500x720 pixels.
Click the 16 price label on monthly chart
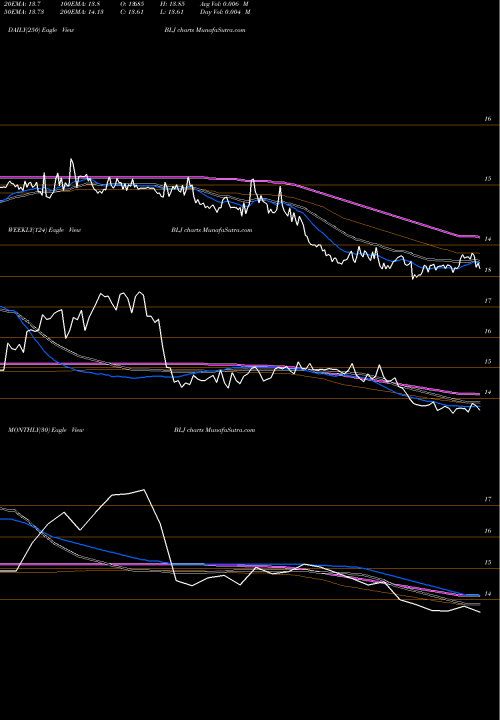point(488,531)
